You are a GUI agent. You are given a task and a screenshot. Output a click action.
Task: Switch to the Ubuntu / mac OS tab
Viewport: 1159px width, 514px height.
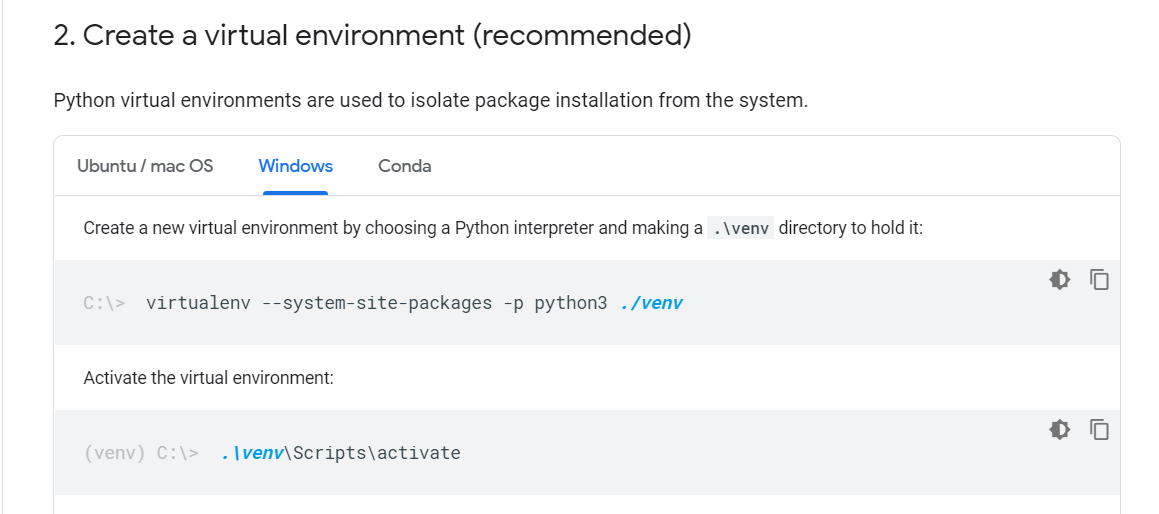(145, 166)
